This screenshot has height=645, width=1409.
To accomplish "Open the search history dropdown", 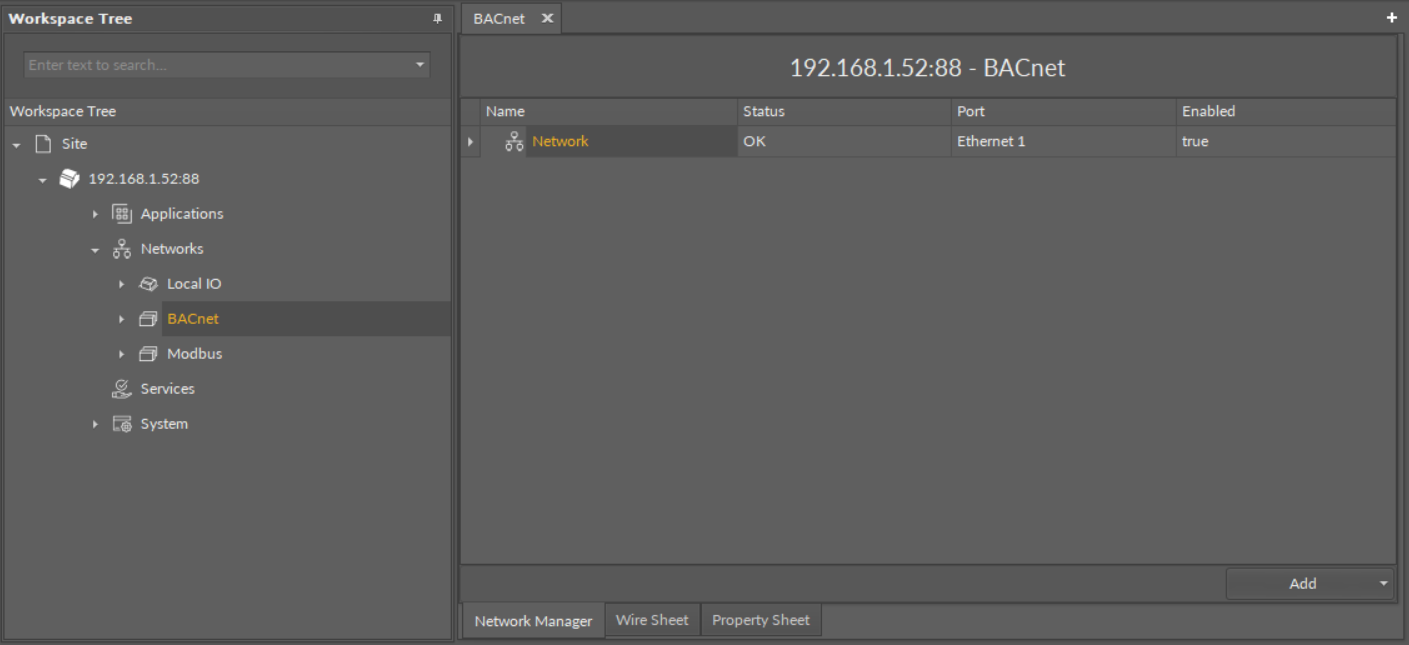I will pos(418,63).
